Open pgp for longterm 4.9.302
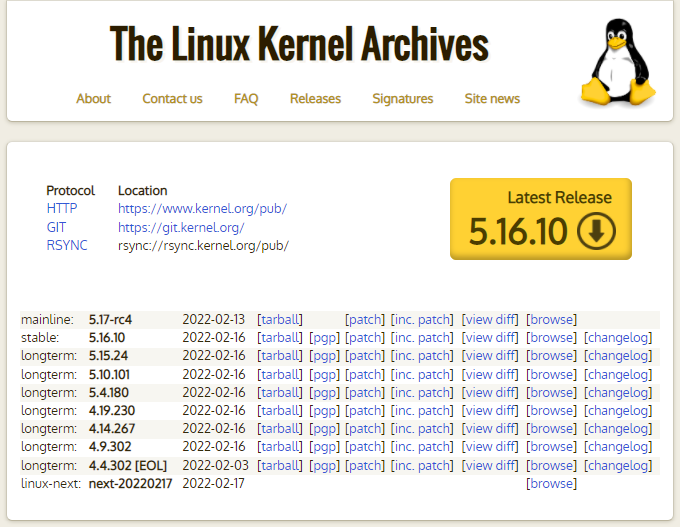This screenshot has width=680, height=527. click(324, 446)
